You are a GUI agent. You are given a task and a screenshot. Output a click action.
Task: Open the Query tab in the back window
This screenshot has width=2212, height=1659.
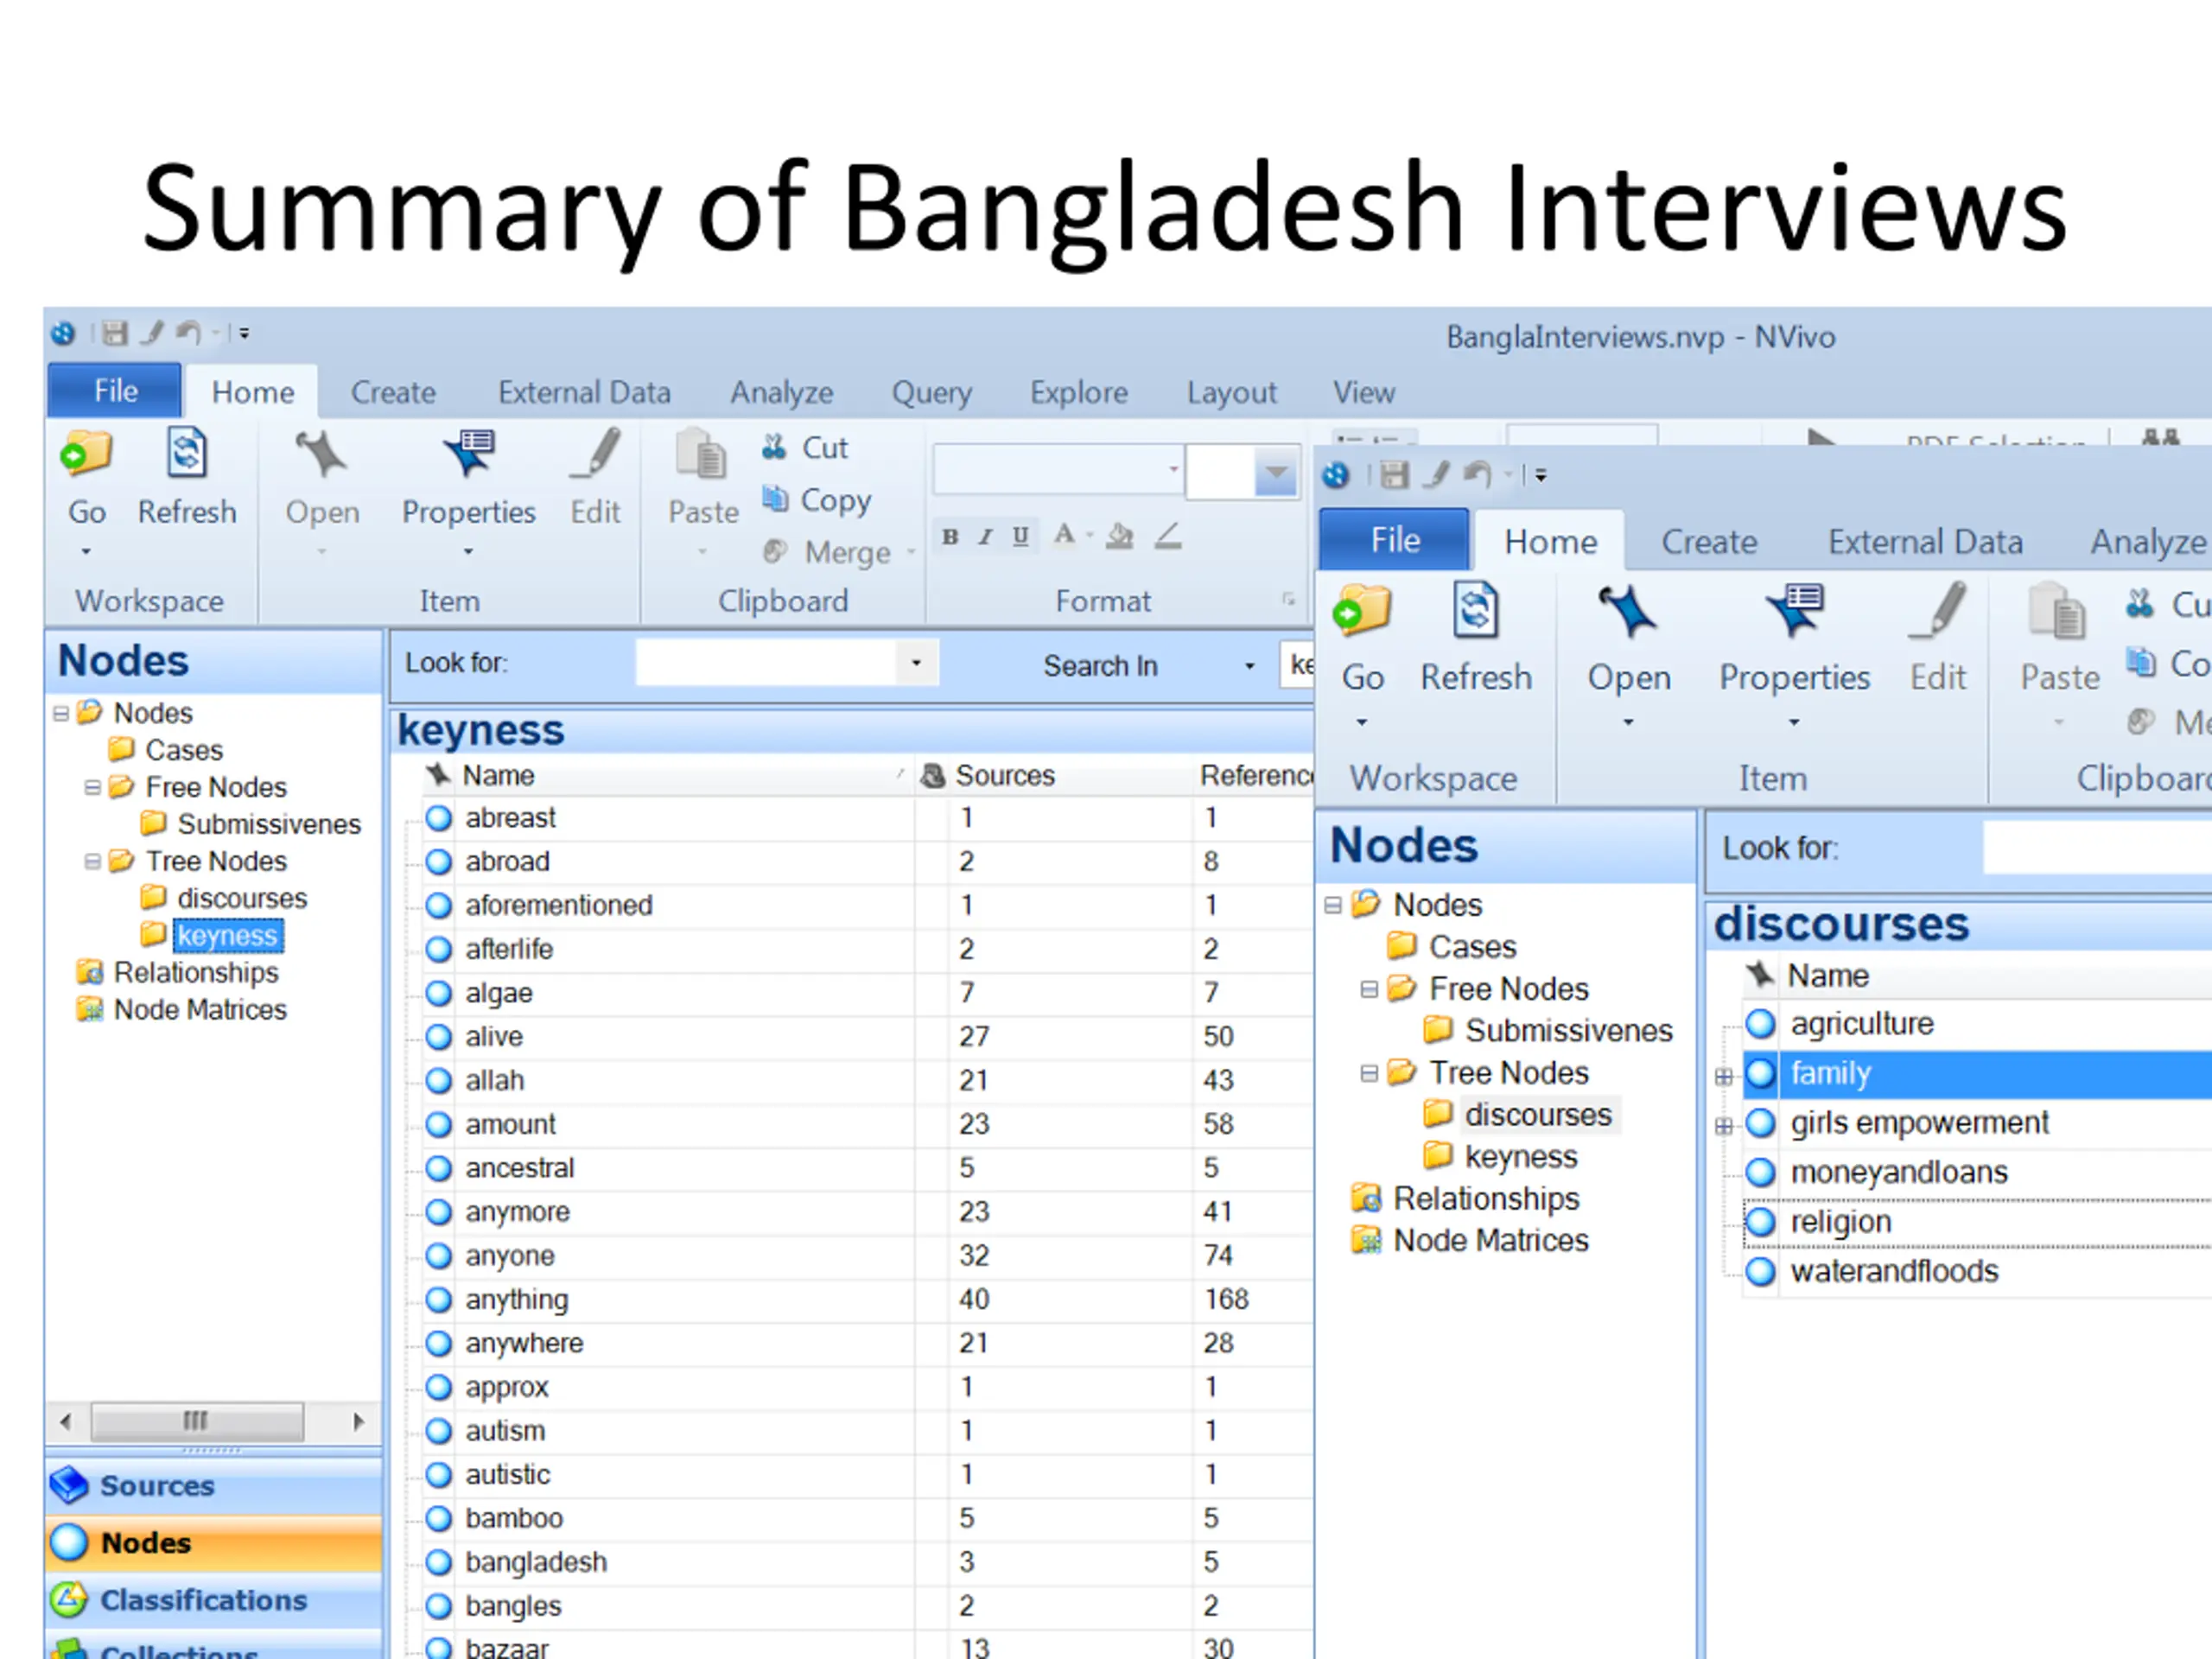pos(931,392)
